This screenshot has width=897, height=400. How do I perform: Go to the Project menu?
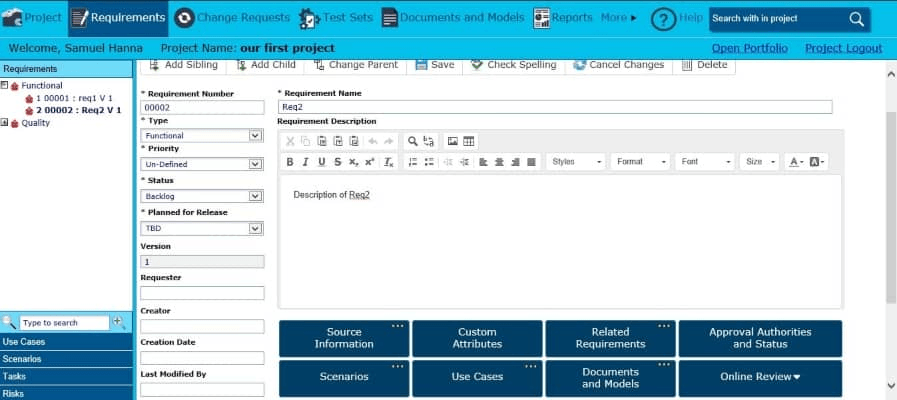coord(32,18)
